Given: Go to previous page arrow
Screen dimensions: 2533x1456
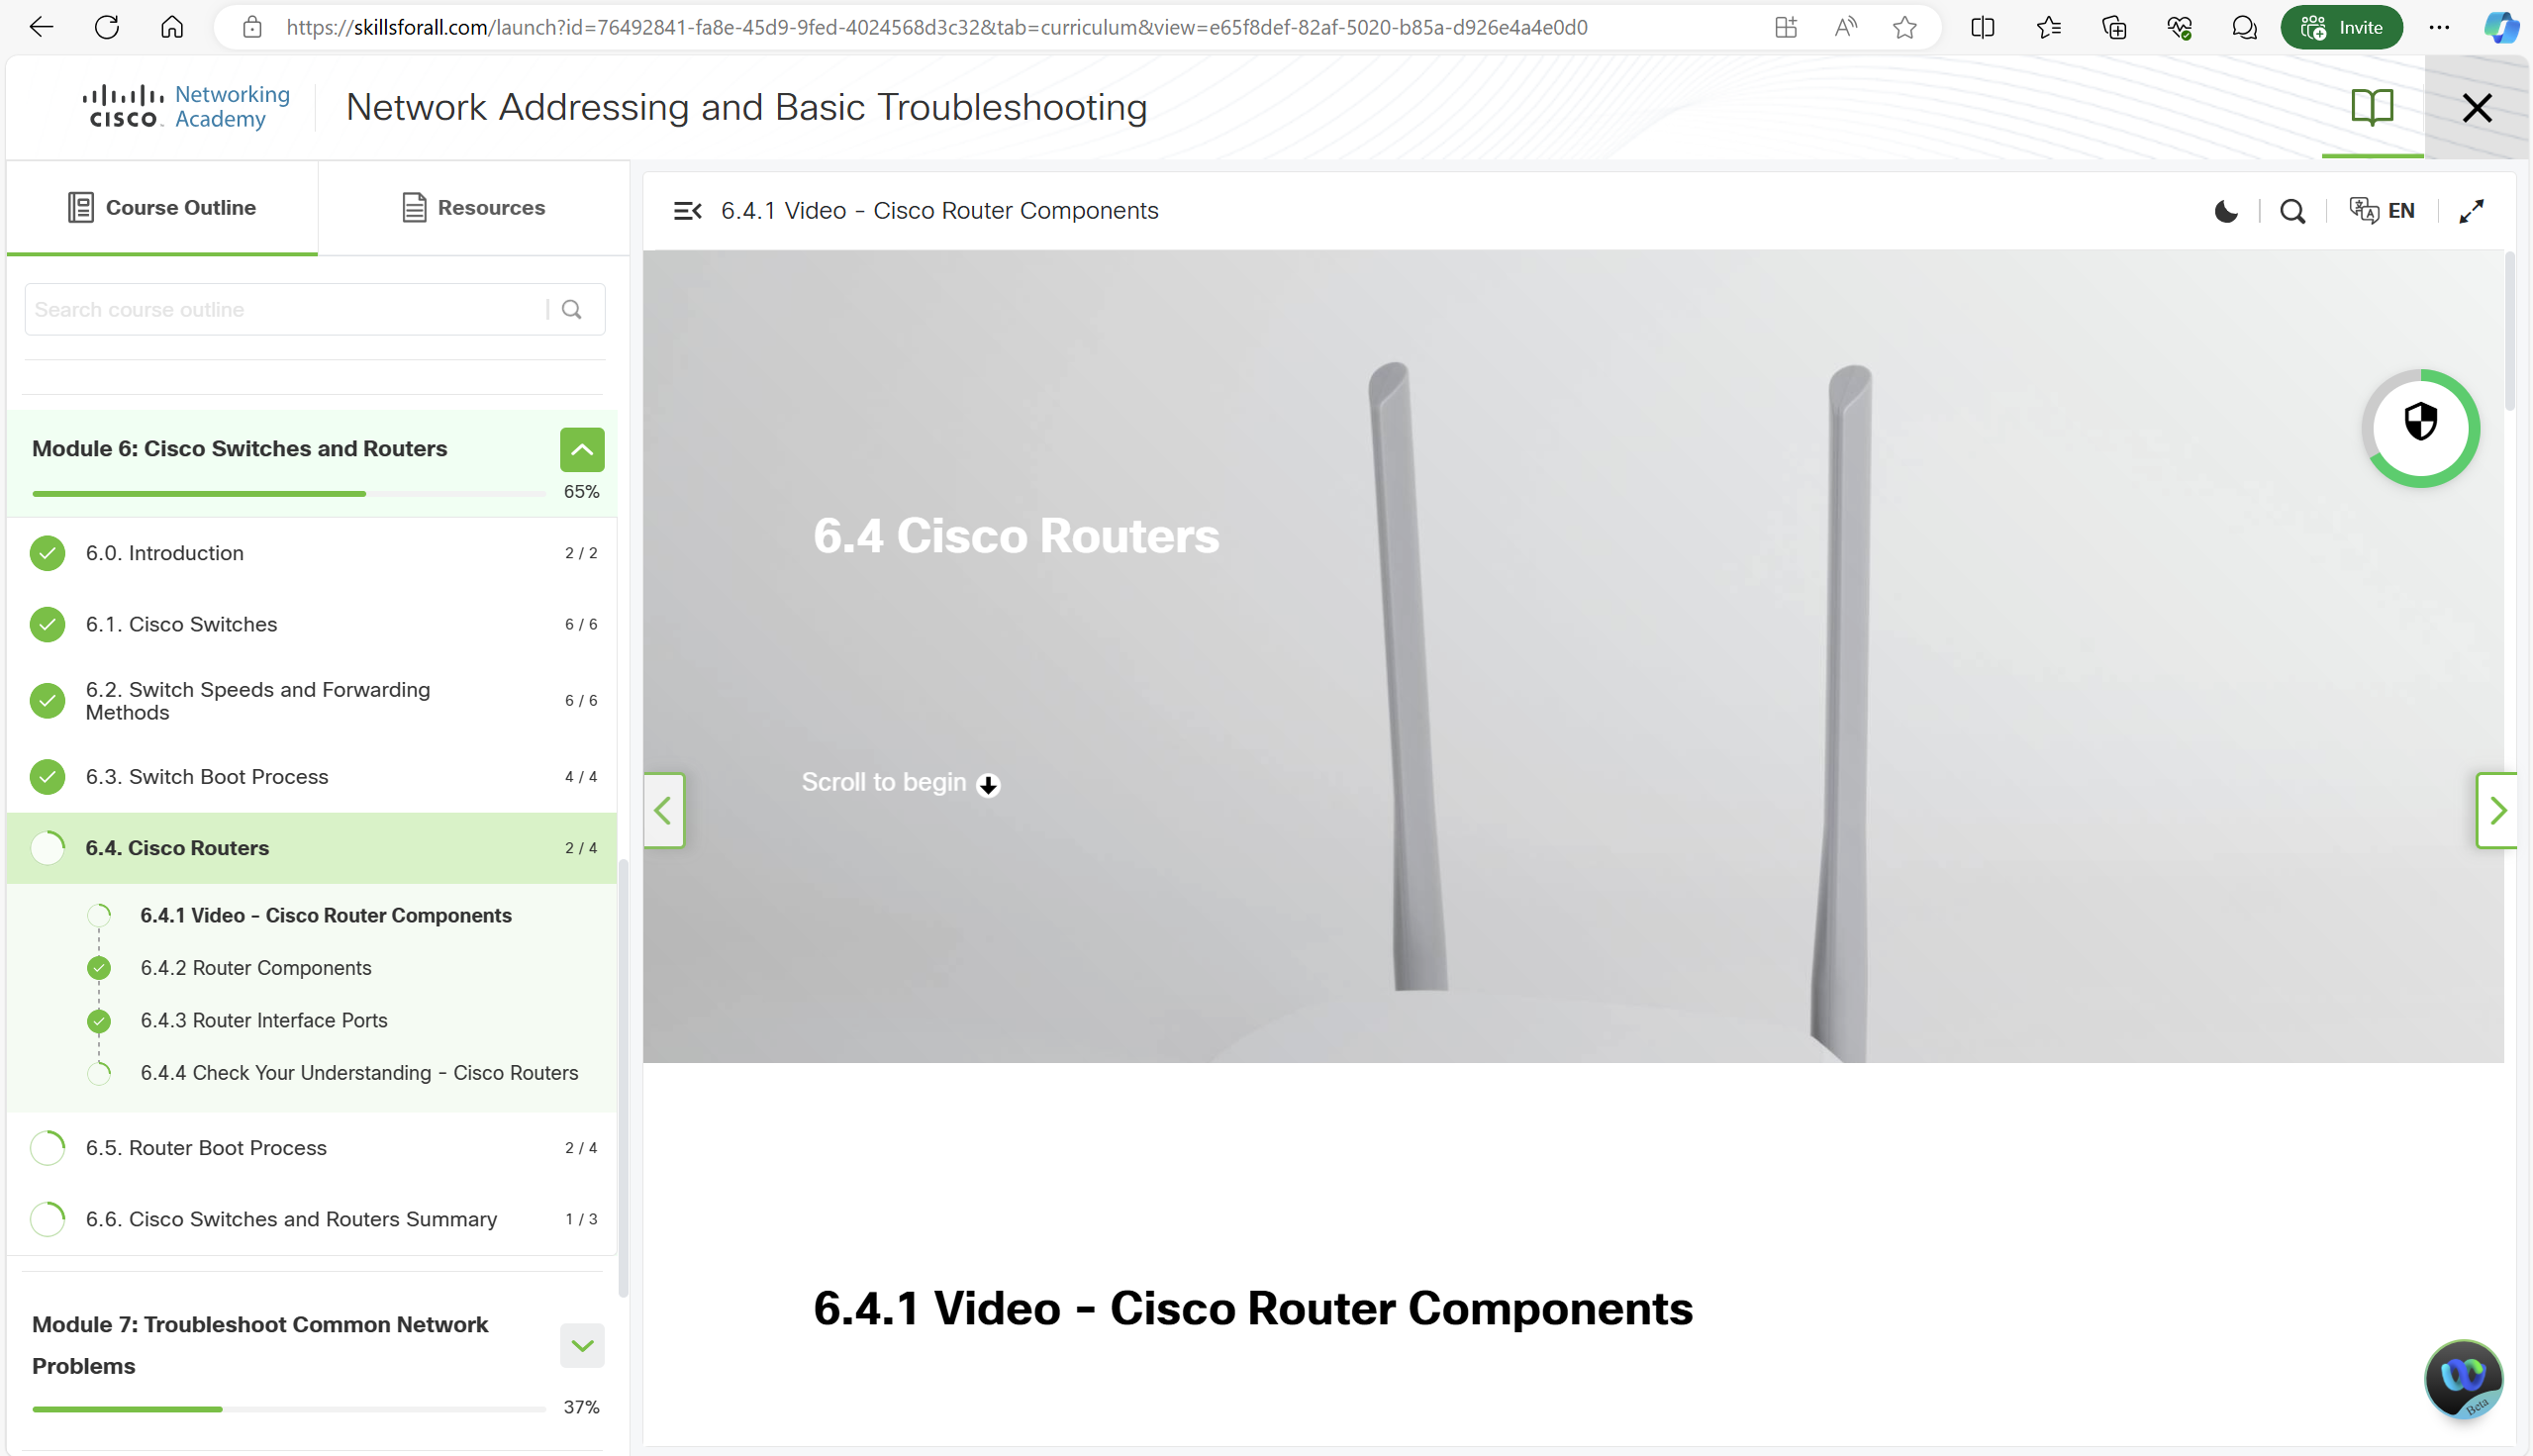Looking at the screenshot, I should (663, 810).
